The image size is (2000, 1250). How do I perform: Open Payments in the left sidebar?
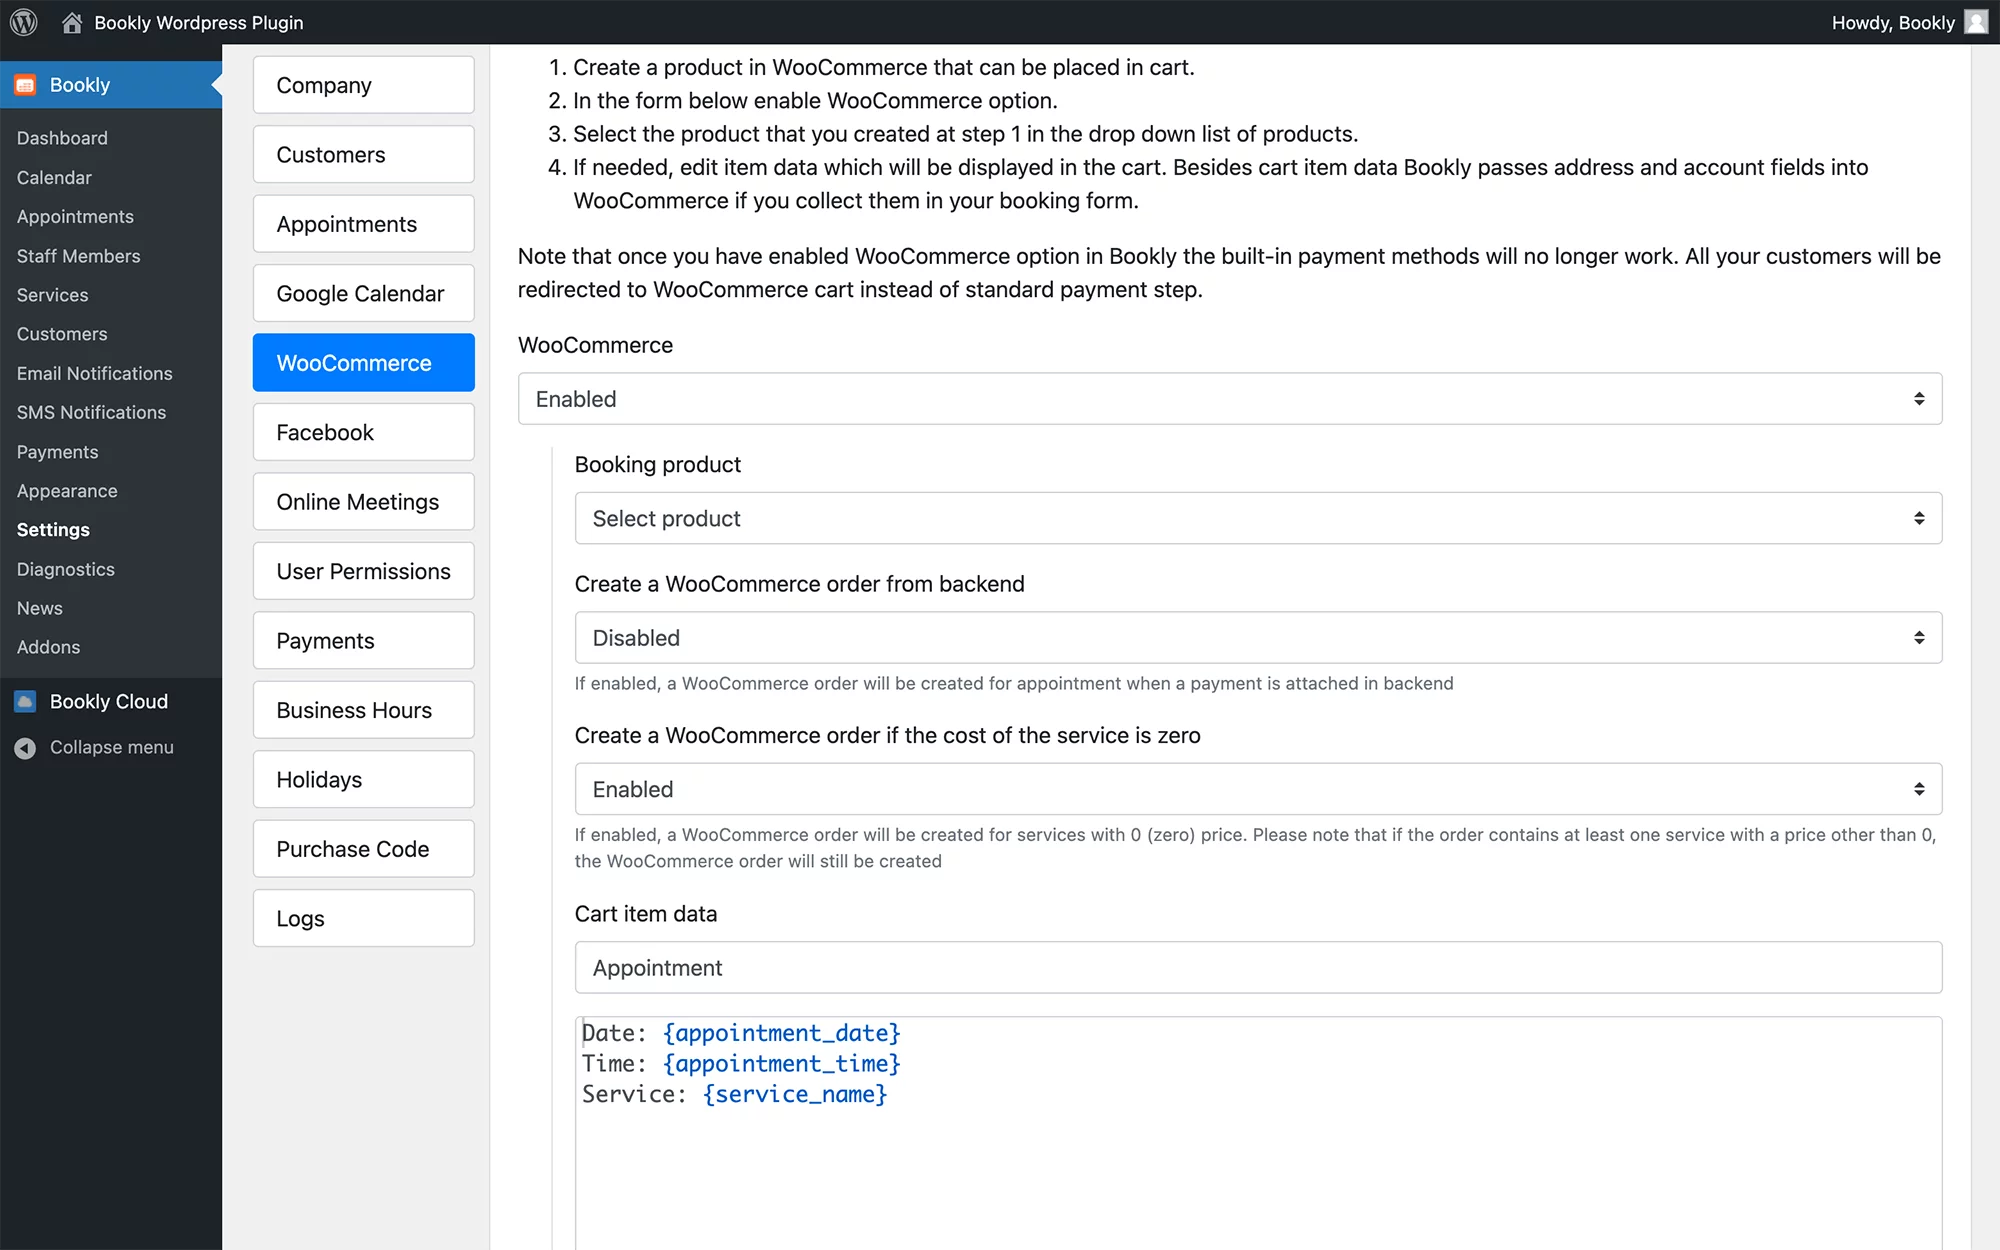(57, 452)
